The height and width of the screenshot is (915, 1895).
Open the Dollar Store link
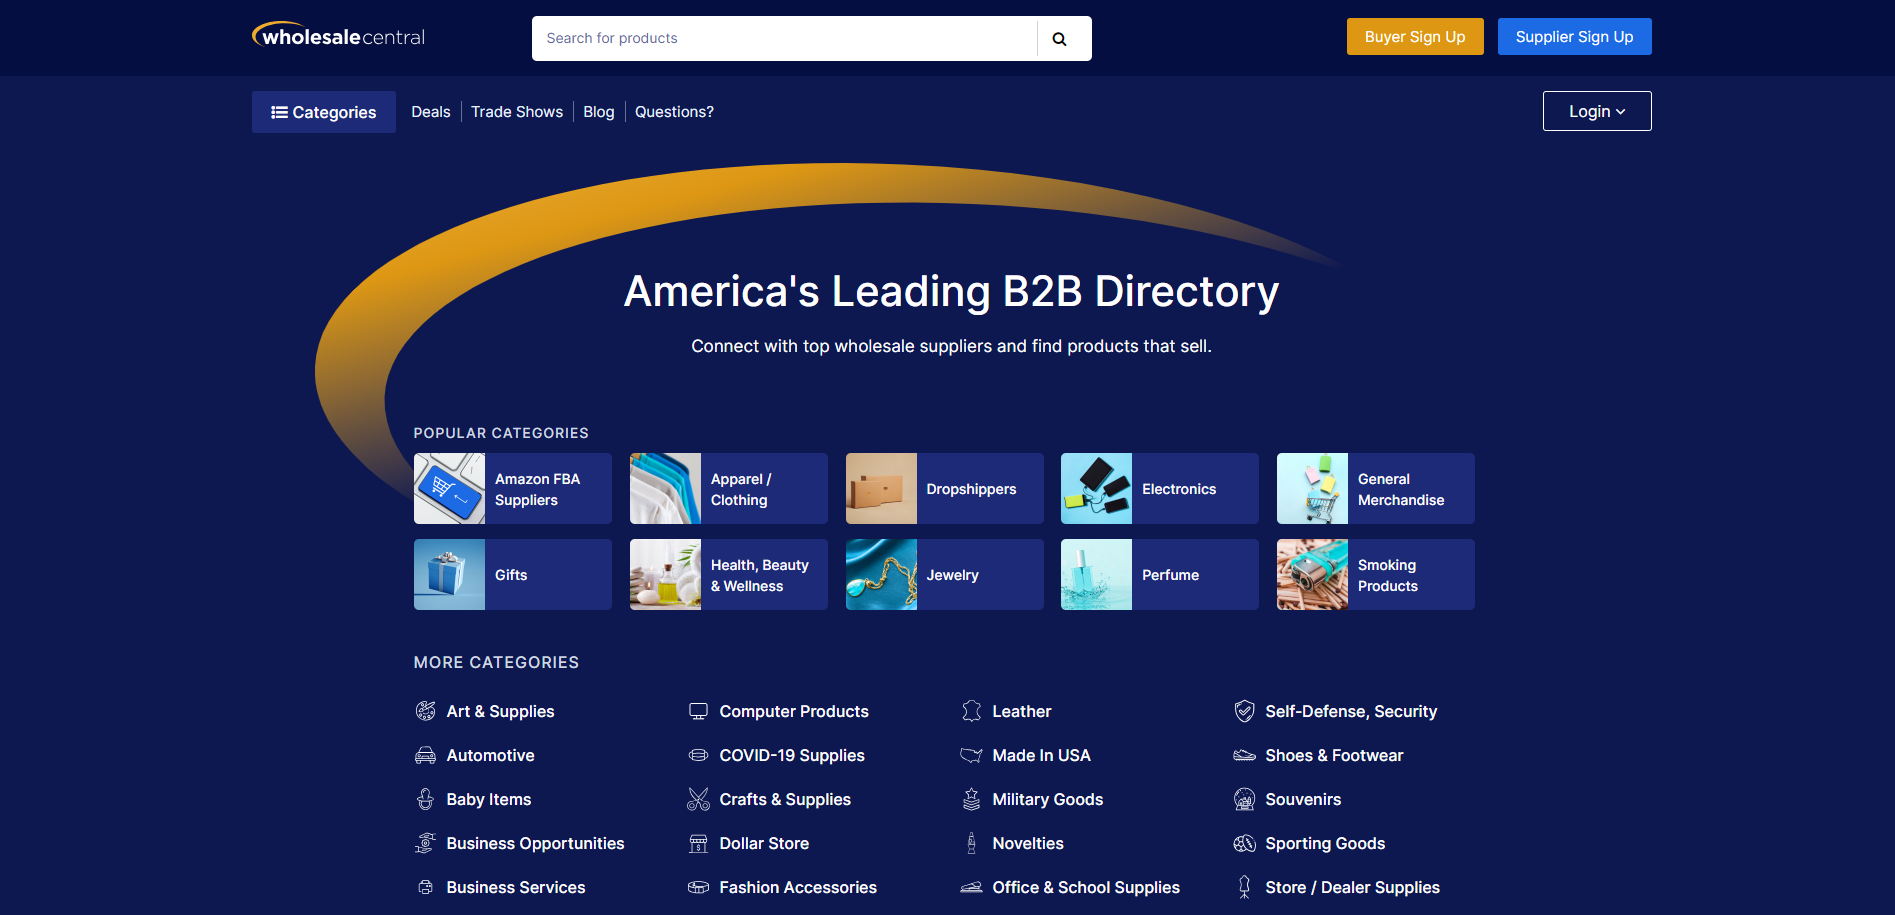764,843
